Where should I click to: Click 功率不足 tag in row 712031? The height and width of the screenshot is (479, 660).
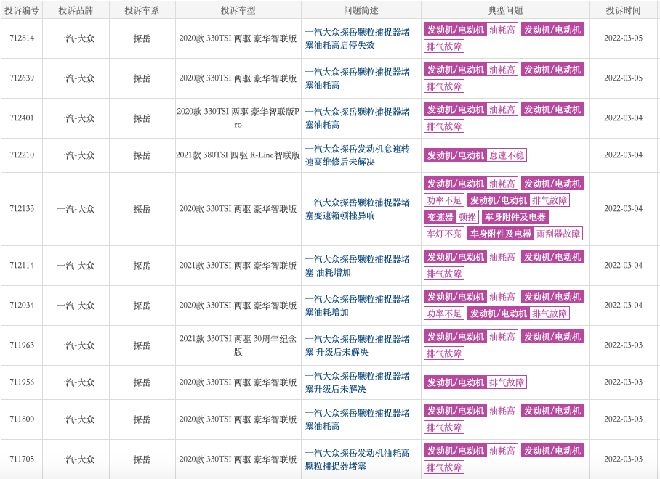click(444, 314)
